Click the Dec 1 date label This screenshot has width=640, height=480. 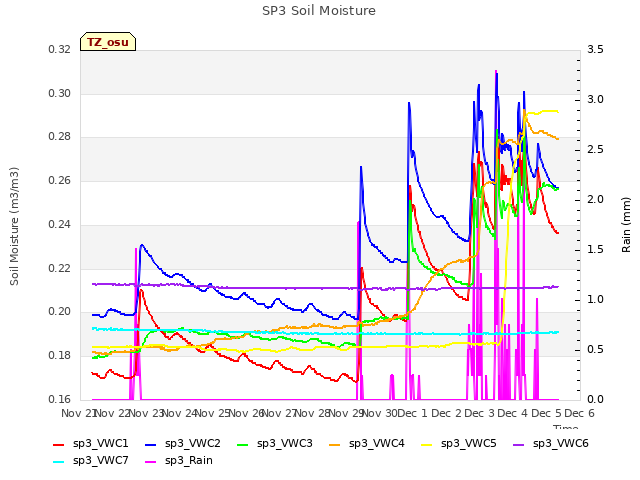tap(412, 413)
